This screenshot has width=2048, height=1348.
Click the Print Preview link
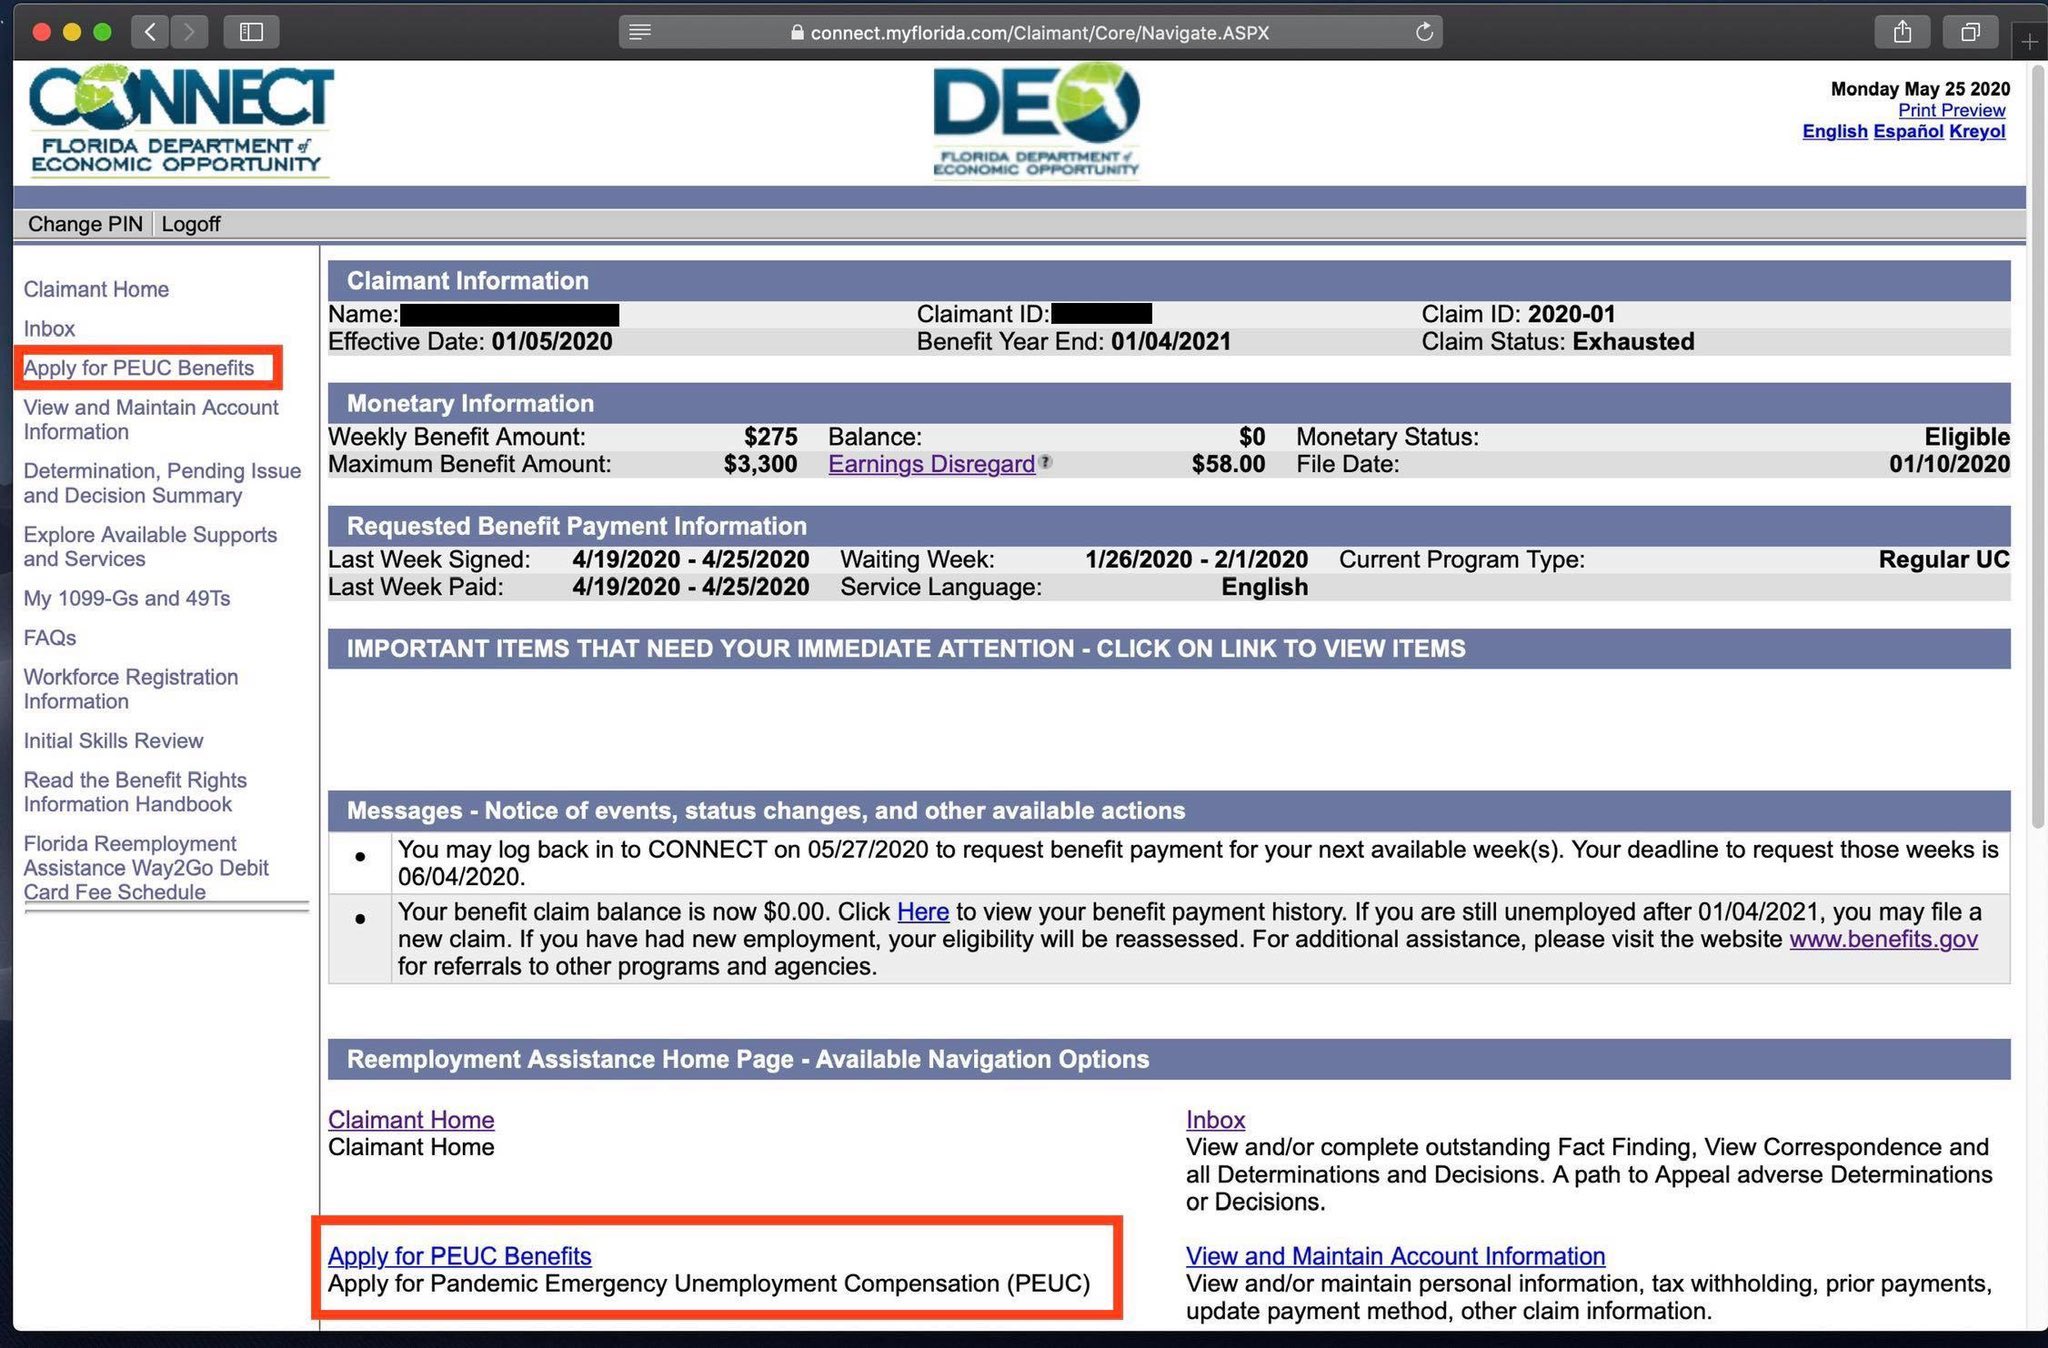tap(1951, 110)
